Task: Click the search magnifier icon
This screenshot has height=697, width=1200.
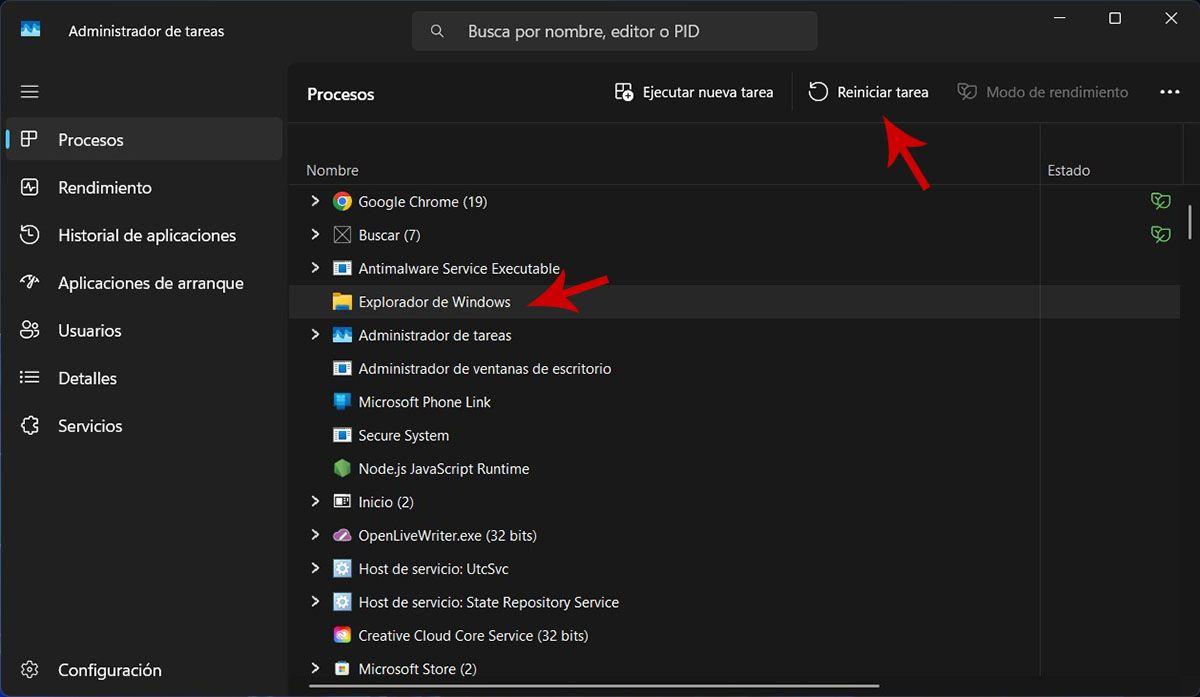Action: pyautogui.click(x=437, y=32)
